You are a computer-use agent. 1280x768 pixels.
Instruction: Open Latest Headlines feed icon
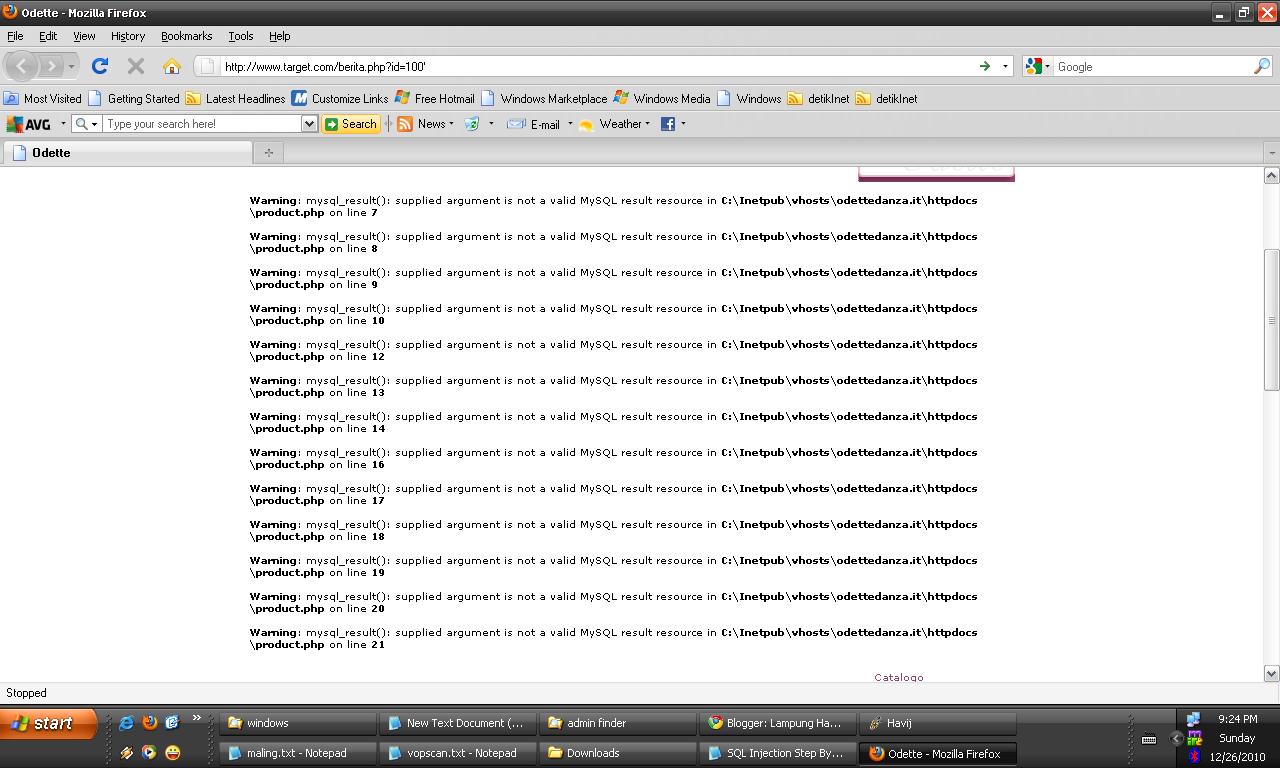click(193, 98)
